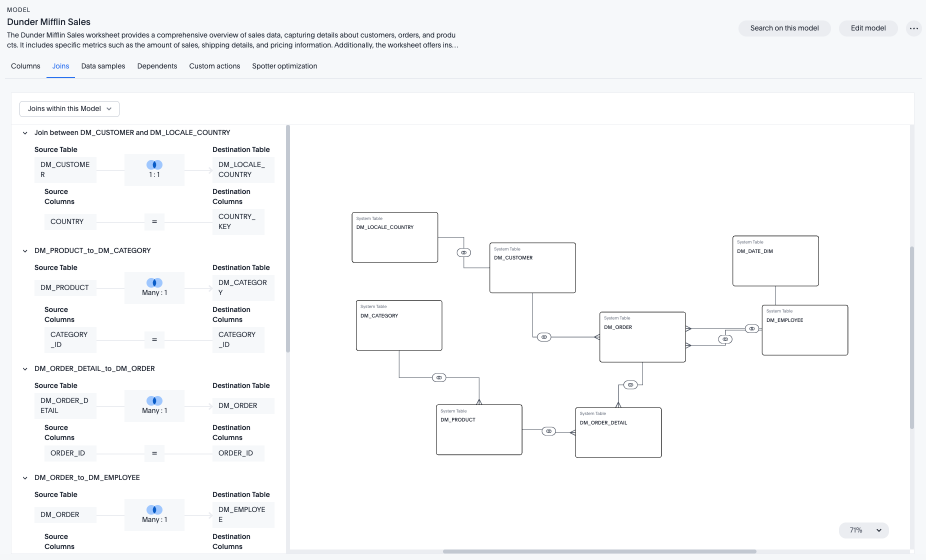Click the Edit model button

click(868, 28)
